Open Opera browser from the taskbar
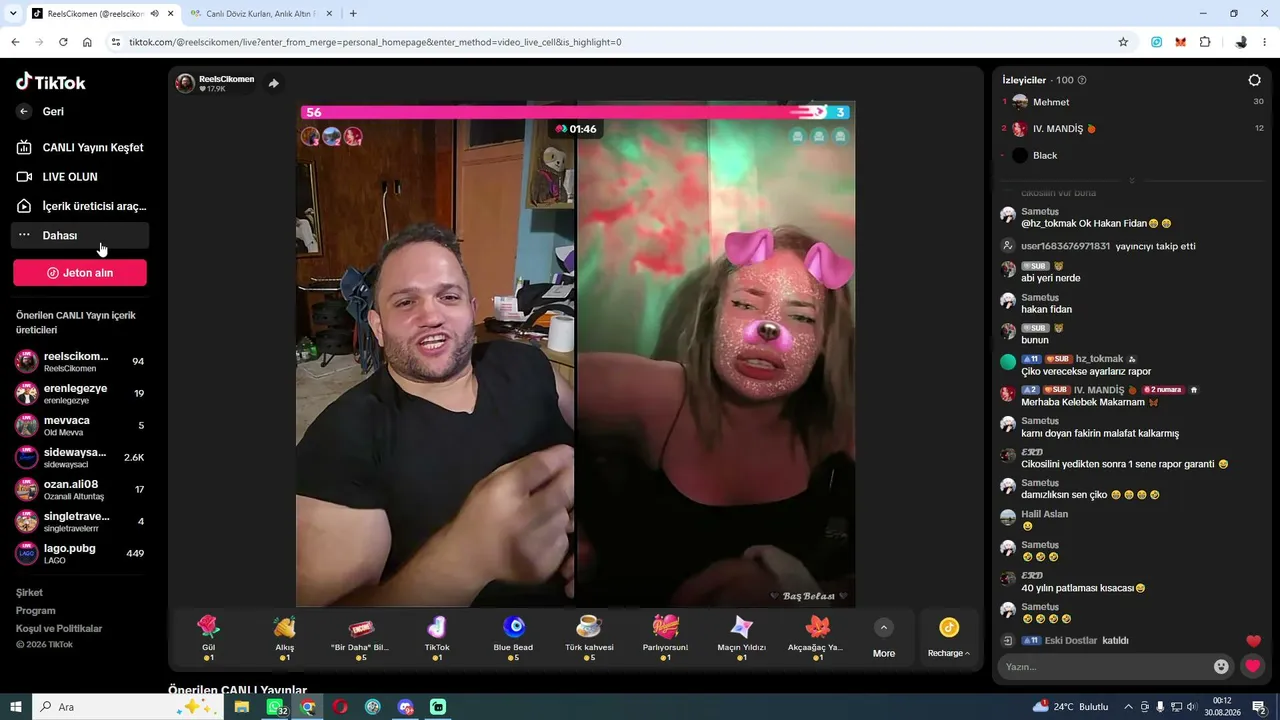Viewport: 1280px width, 720px height. (340, 707)
